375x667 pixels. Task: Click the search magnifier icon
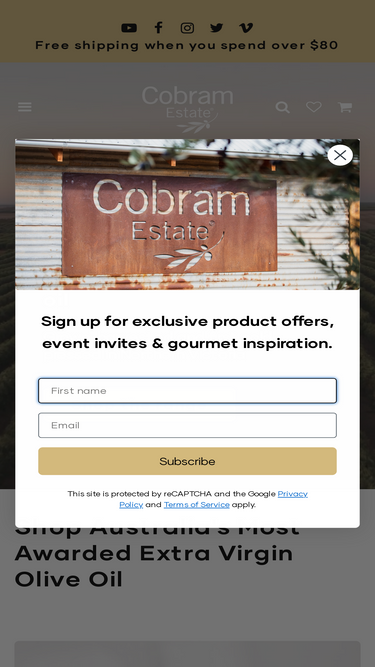283,107
